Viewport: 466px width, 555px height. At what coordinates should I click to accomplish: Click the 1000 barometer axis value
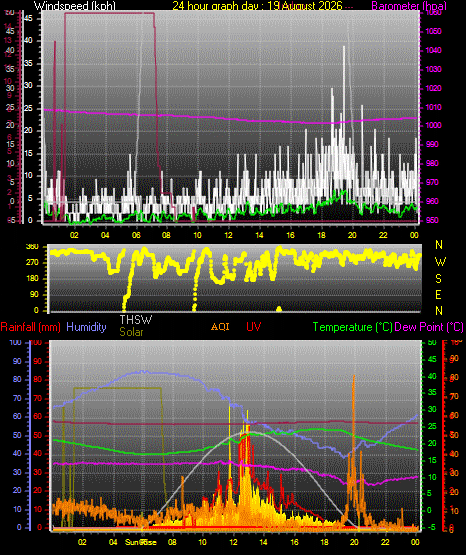(433, 126)
